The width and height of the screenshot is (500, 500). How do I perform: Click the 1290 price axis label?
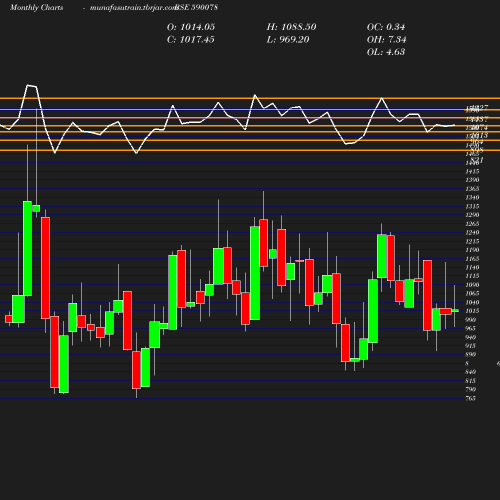coord(472,215)
